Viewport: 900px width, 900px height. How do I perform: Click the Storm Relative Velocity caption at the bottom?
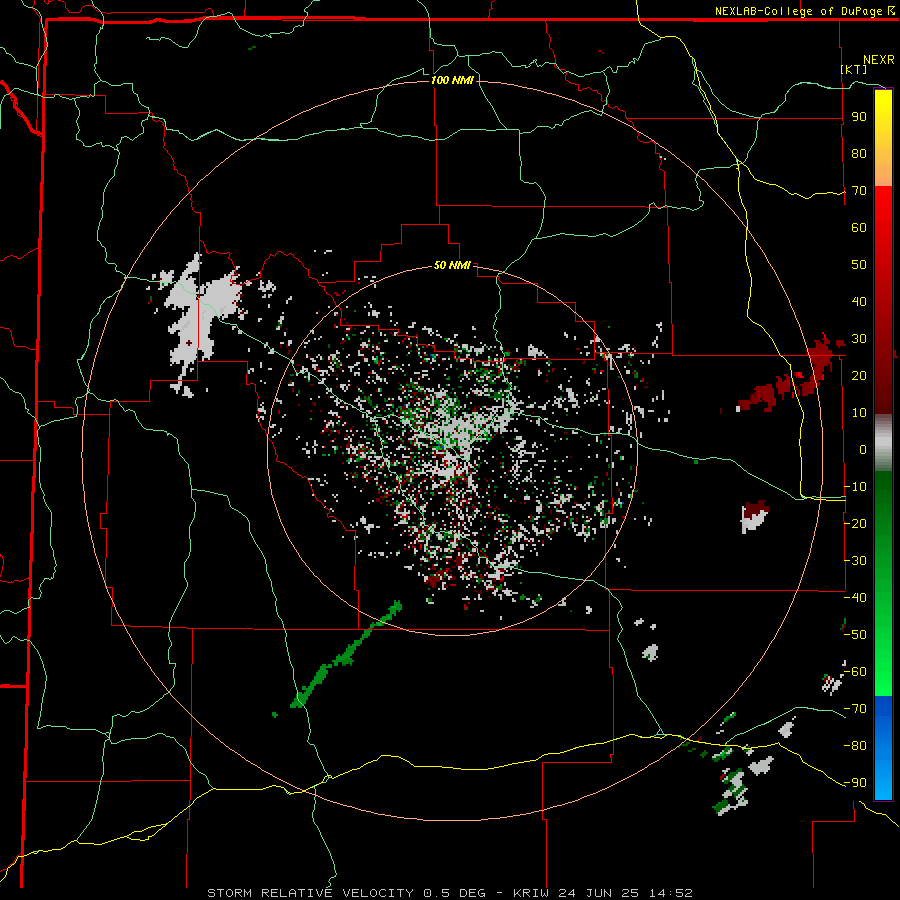(450, 893)
